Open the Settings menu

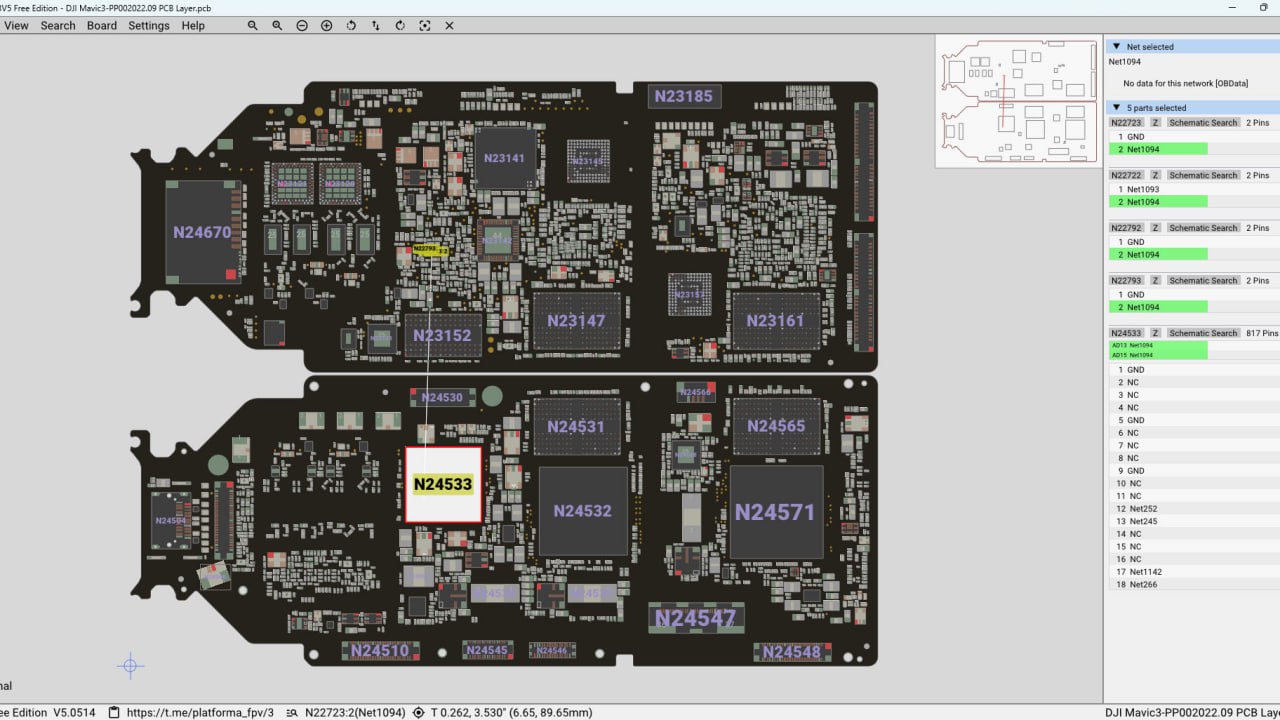pyautogui.click(x=148, y=25)
